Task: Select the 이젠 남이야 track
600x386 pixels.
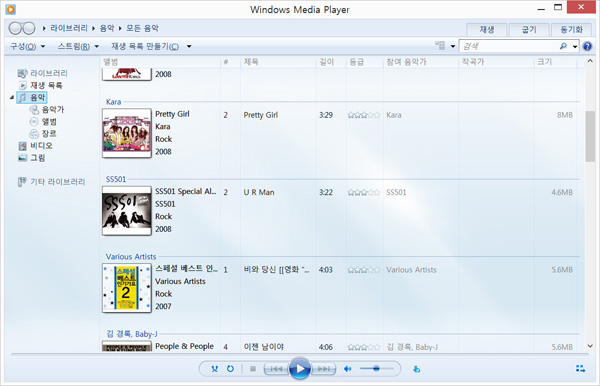Action: [264, 347]
